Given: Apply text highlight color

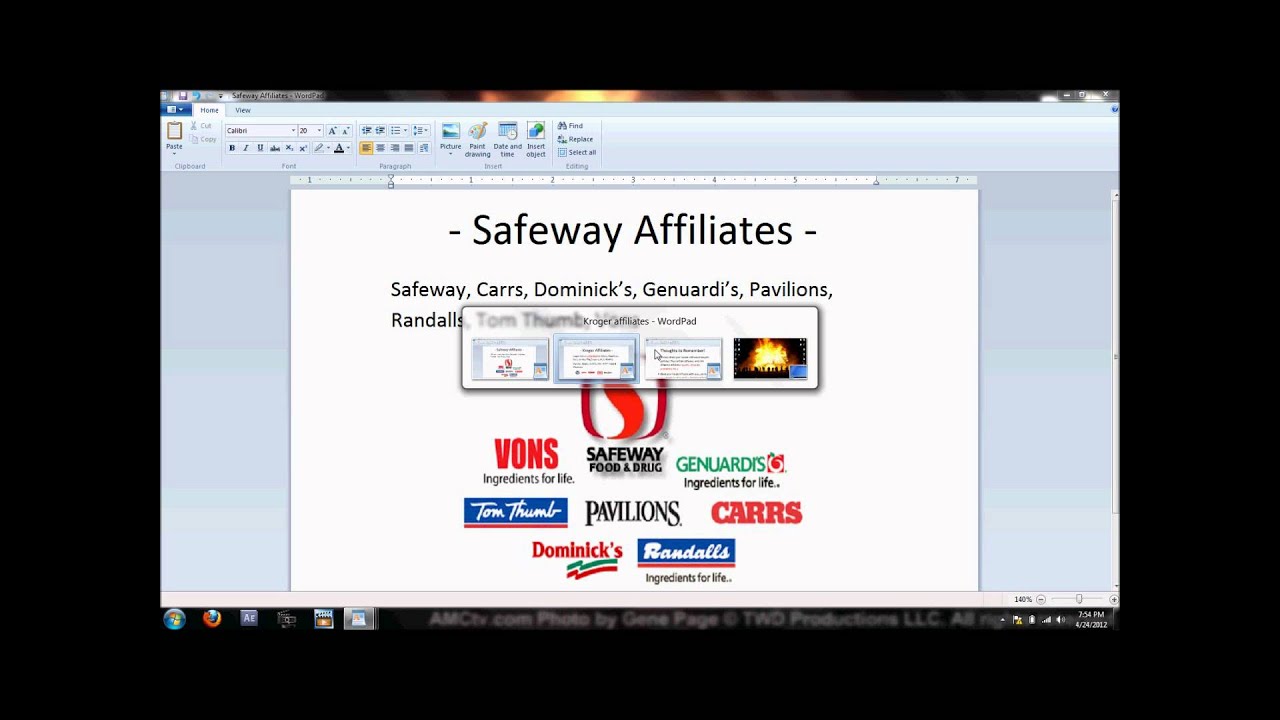Looking at the screenshot, I should point(318,148).
